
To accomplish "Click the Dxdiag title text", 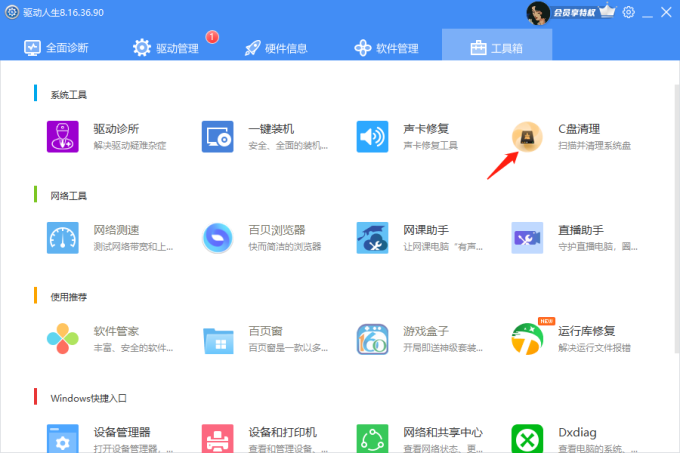I will [577, 432].
